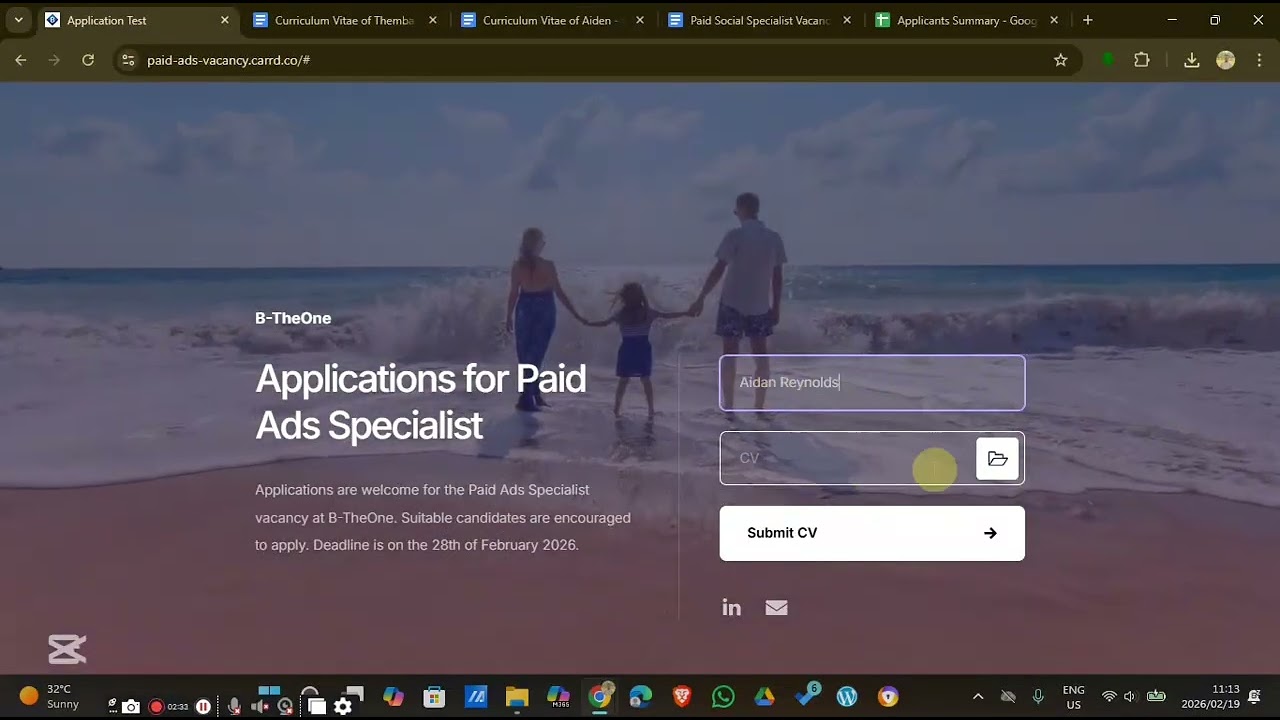Close the Applicants Summary tab
This screenshot has width=1280, height=720.
point(1054,20)
